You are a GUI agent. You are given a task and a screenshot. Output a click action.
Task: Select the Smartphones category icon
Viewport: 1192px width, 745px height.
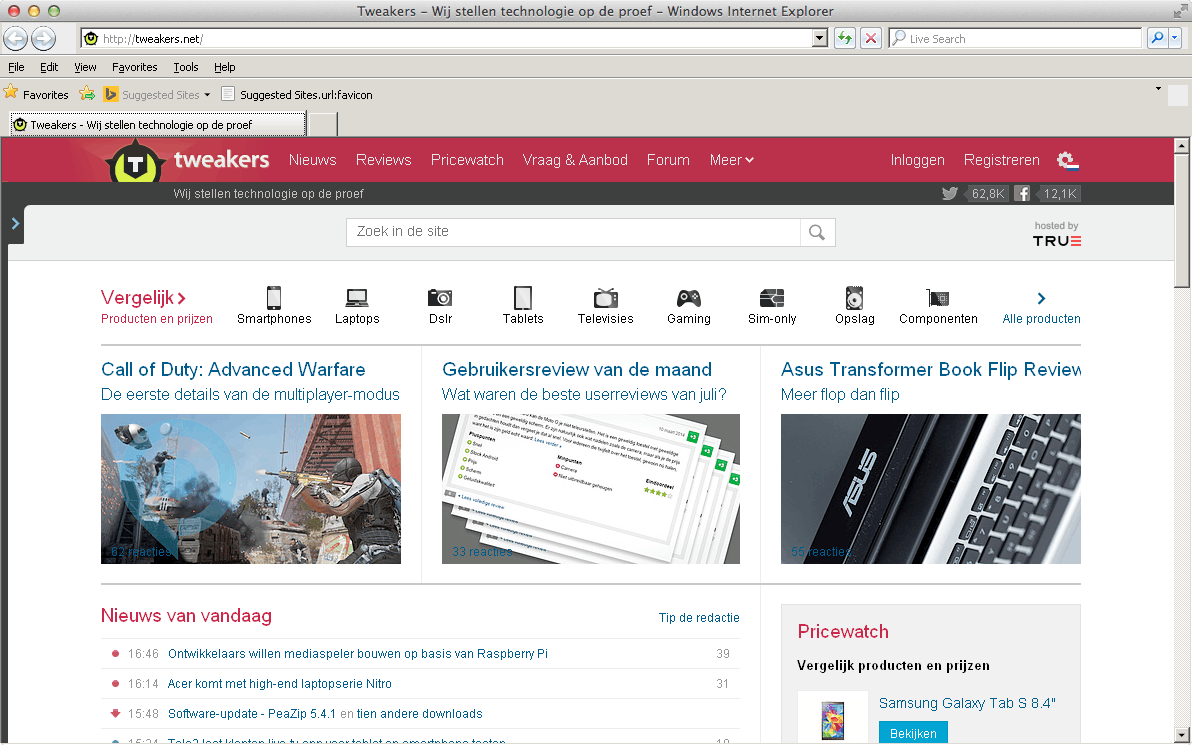pyautogui.click(x=274, y=297)
